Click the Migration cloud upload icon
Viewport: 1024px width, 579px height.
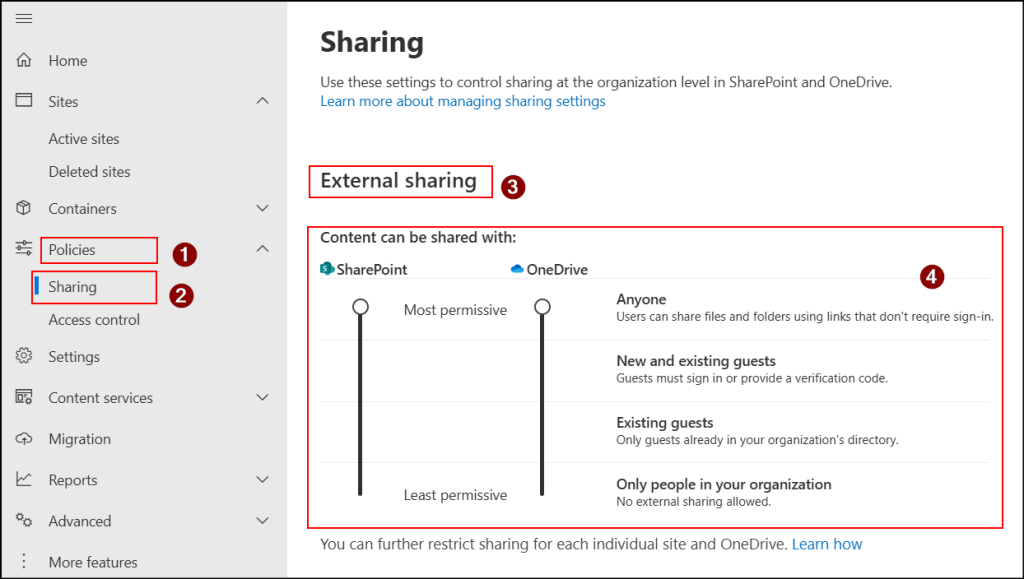tap(24, 439)
